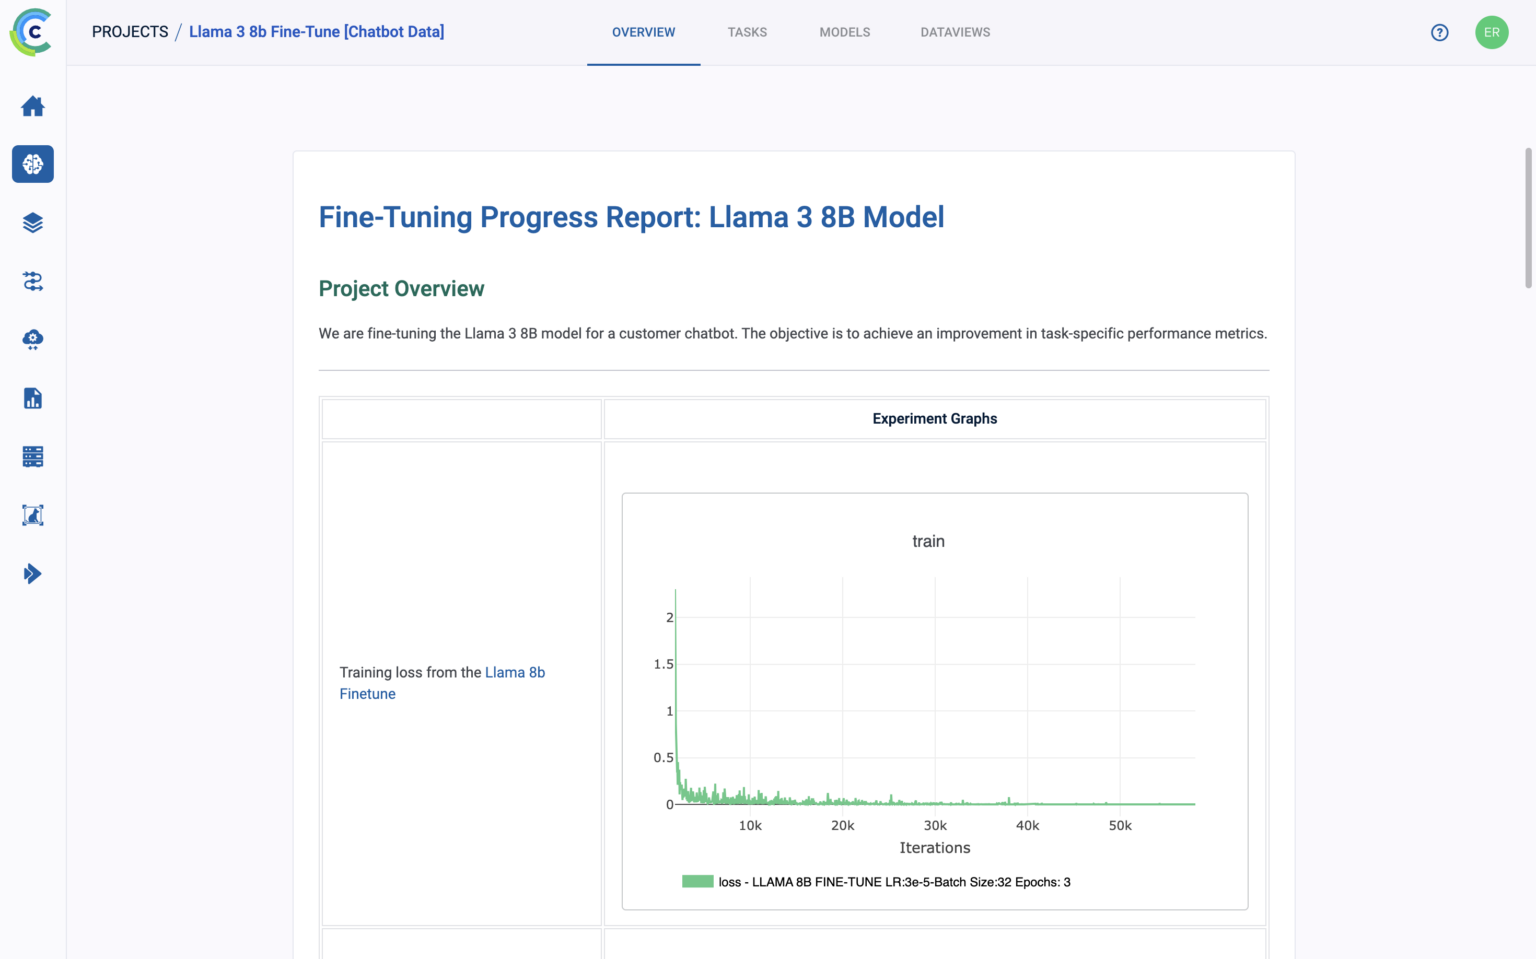Select the Projects brain icon in the sidebar
1536x959 pixels.
33,164
